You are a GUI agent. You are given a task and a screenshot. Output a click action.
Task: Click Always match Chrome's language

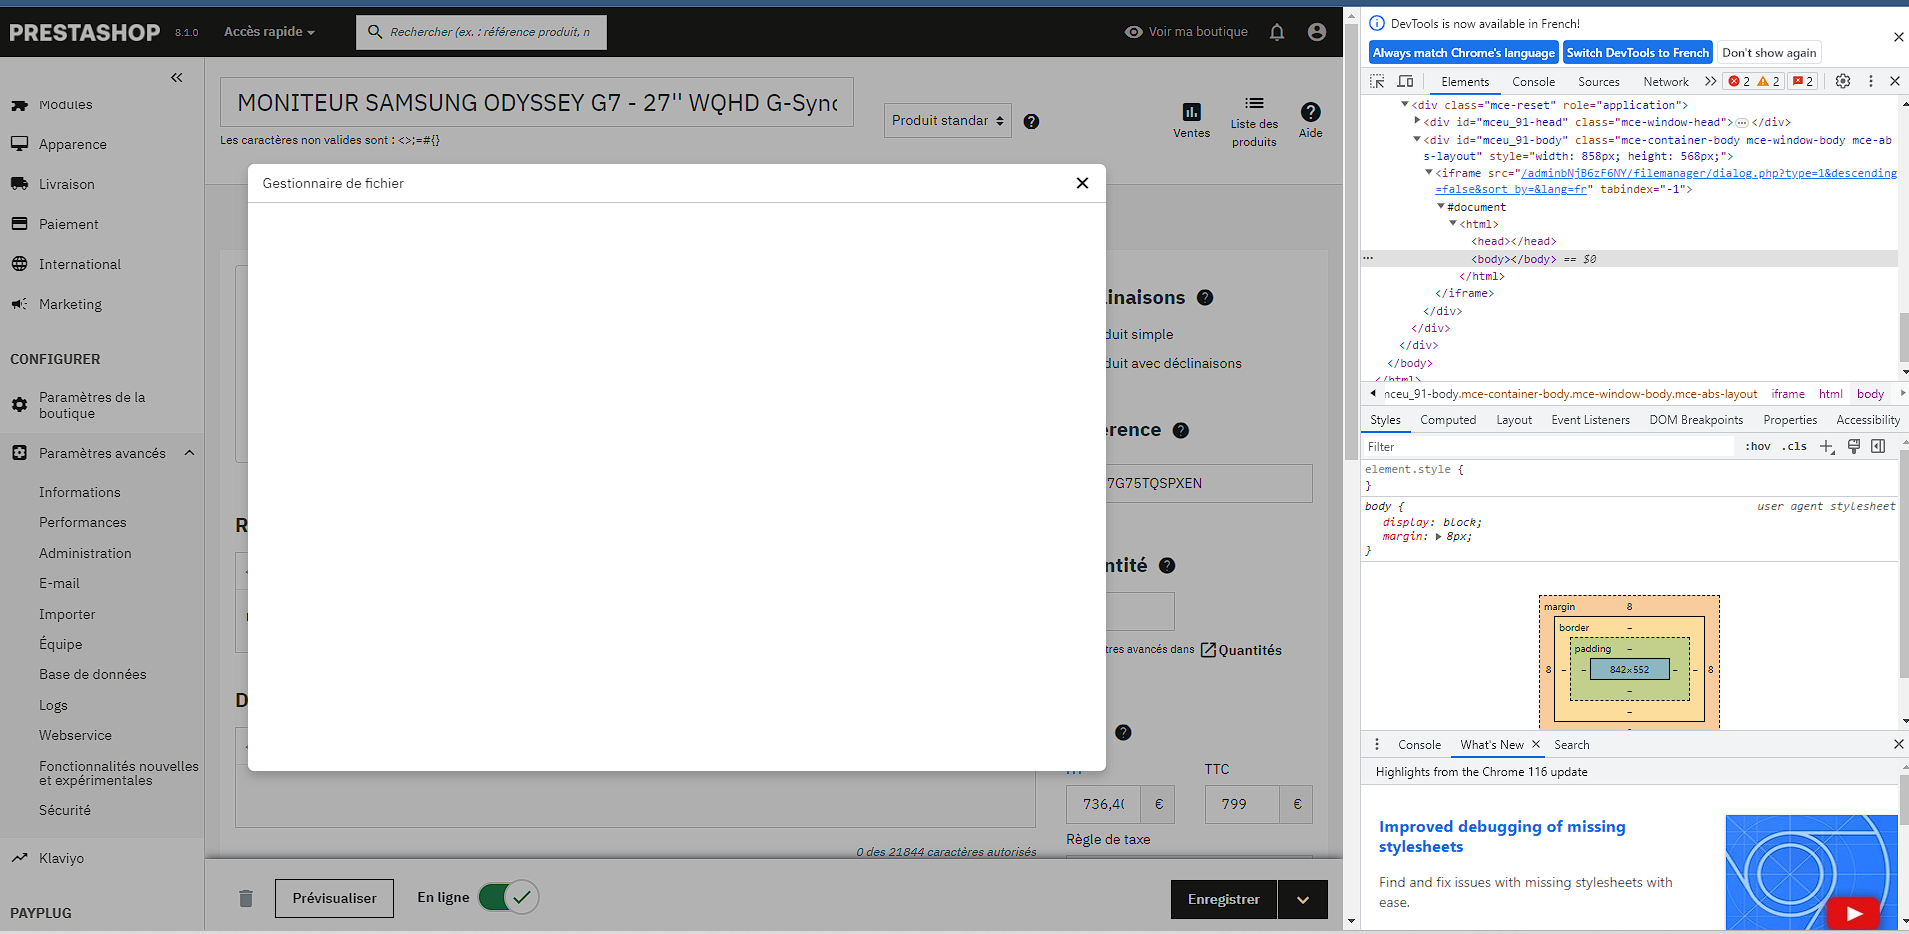pos(1464,53)
